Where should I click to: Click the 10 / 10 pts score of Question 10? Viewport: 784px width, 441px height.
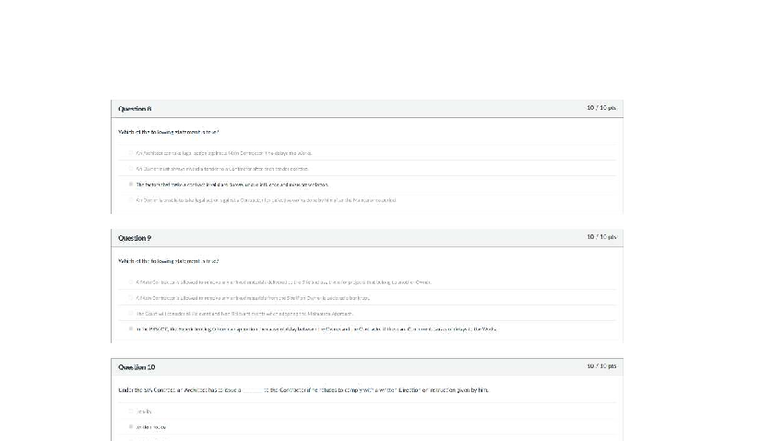[x=602, y=366]
